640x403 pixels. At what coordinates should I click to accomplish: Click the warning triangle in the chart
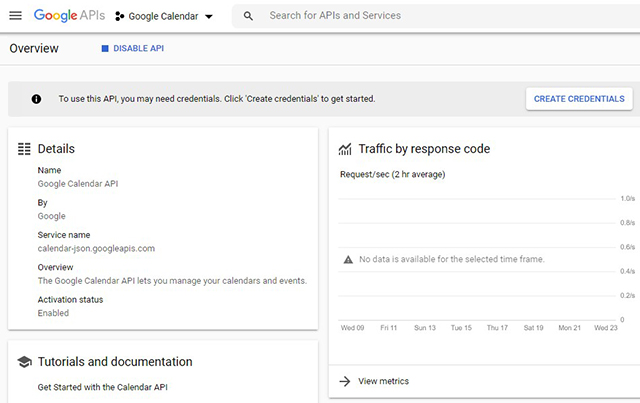(x=348, y=259)
